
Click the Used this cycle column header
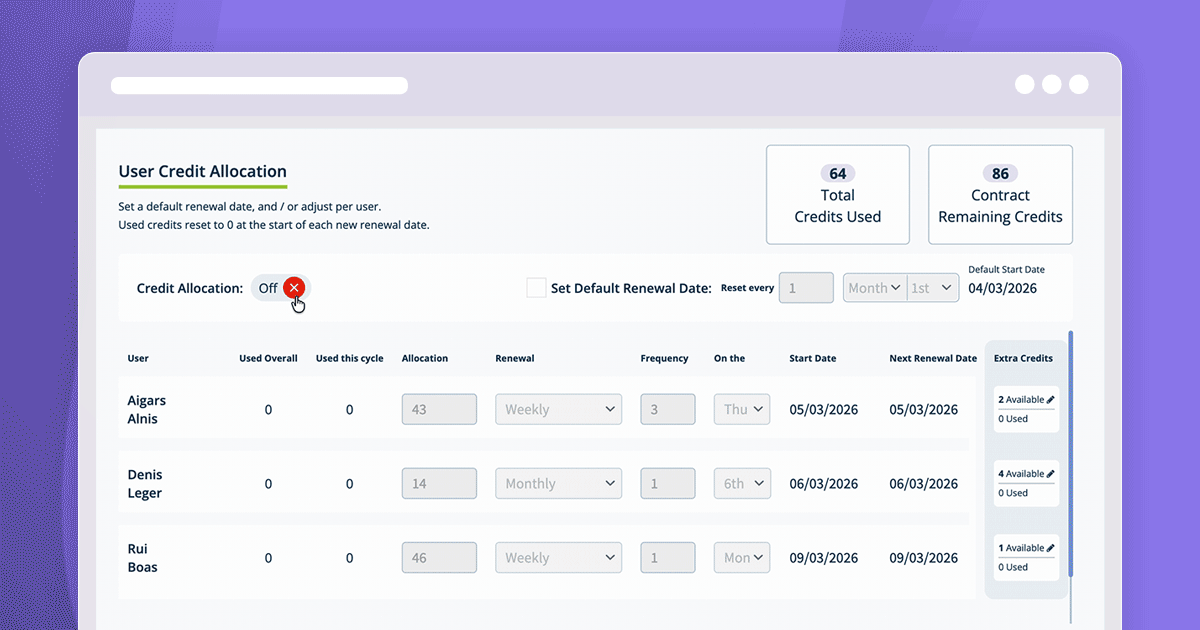[x=349, y=358]
